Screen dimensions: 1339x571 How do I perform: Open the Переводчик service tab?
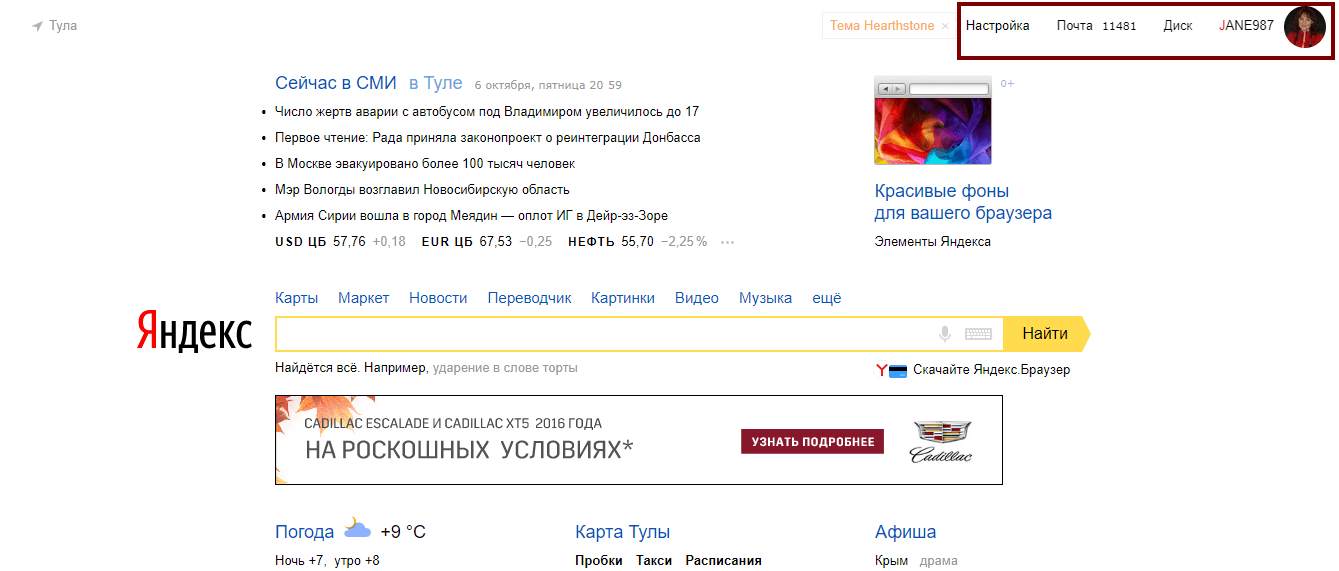click(530, 298)
